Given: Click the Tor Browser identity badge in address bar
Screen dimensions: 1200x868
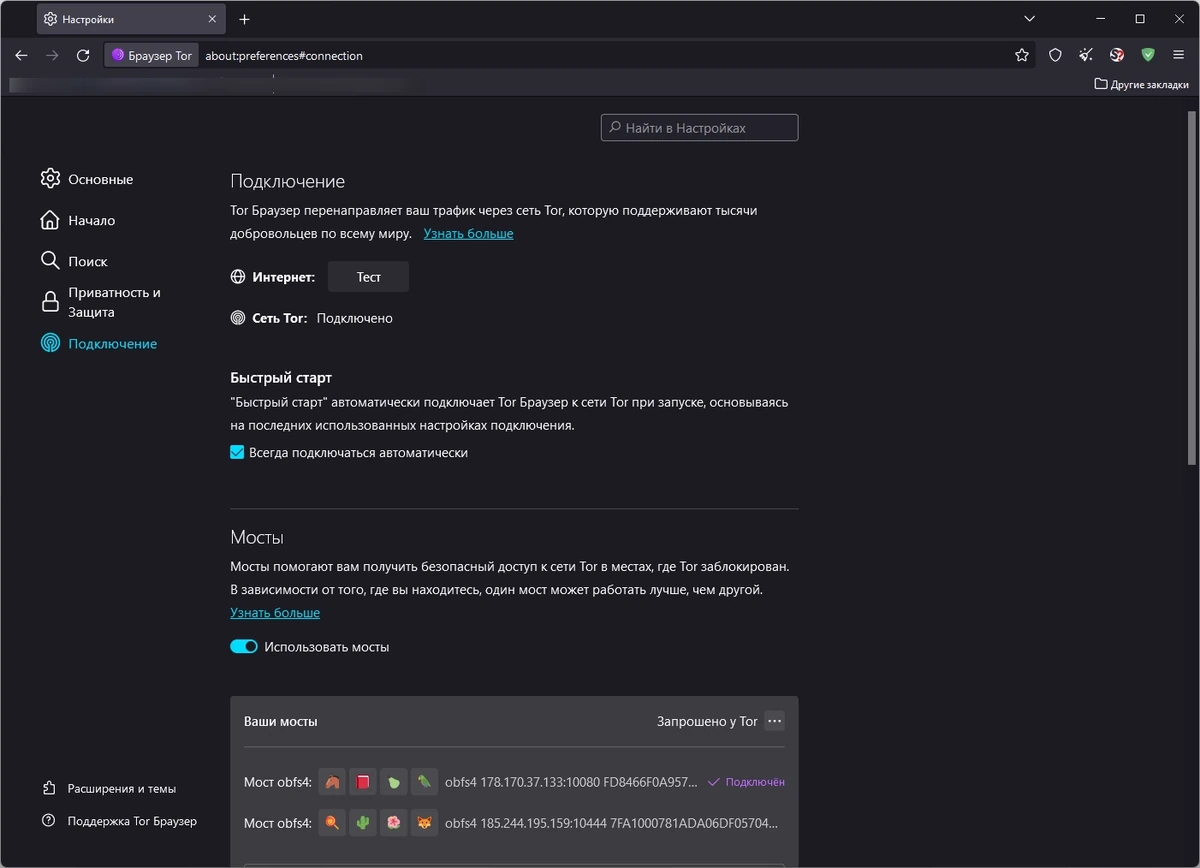Looking at the screenshot, I should pos(152,55).
